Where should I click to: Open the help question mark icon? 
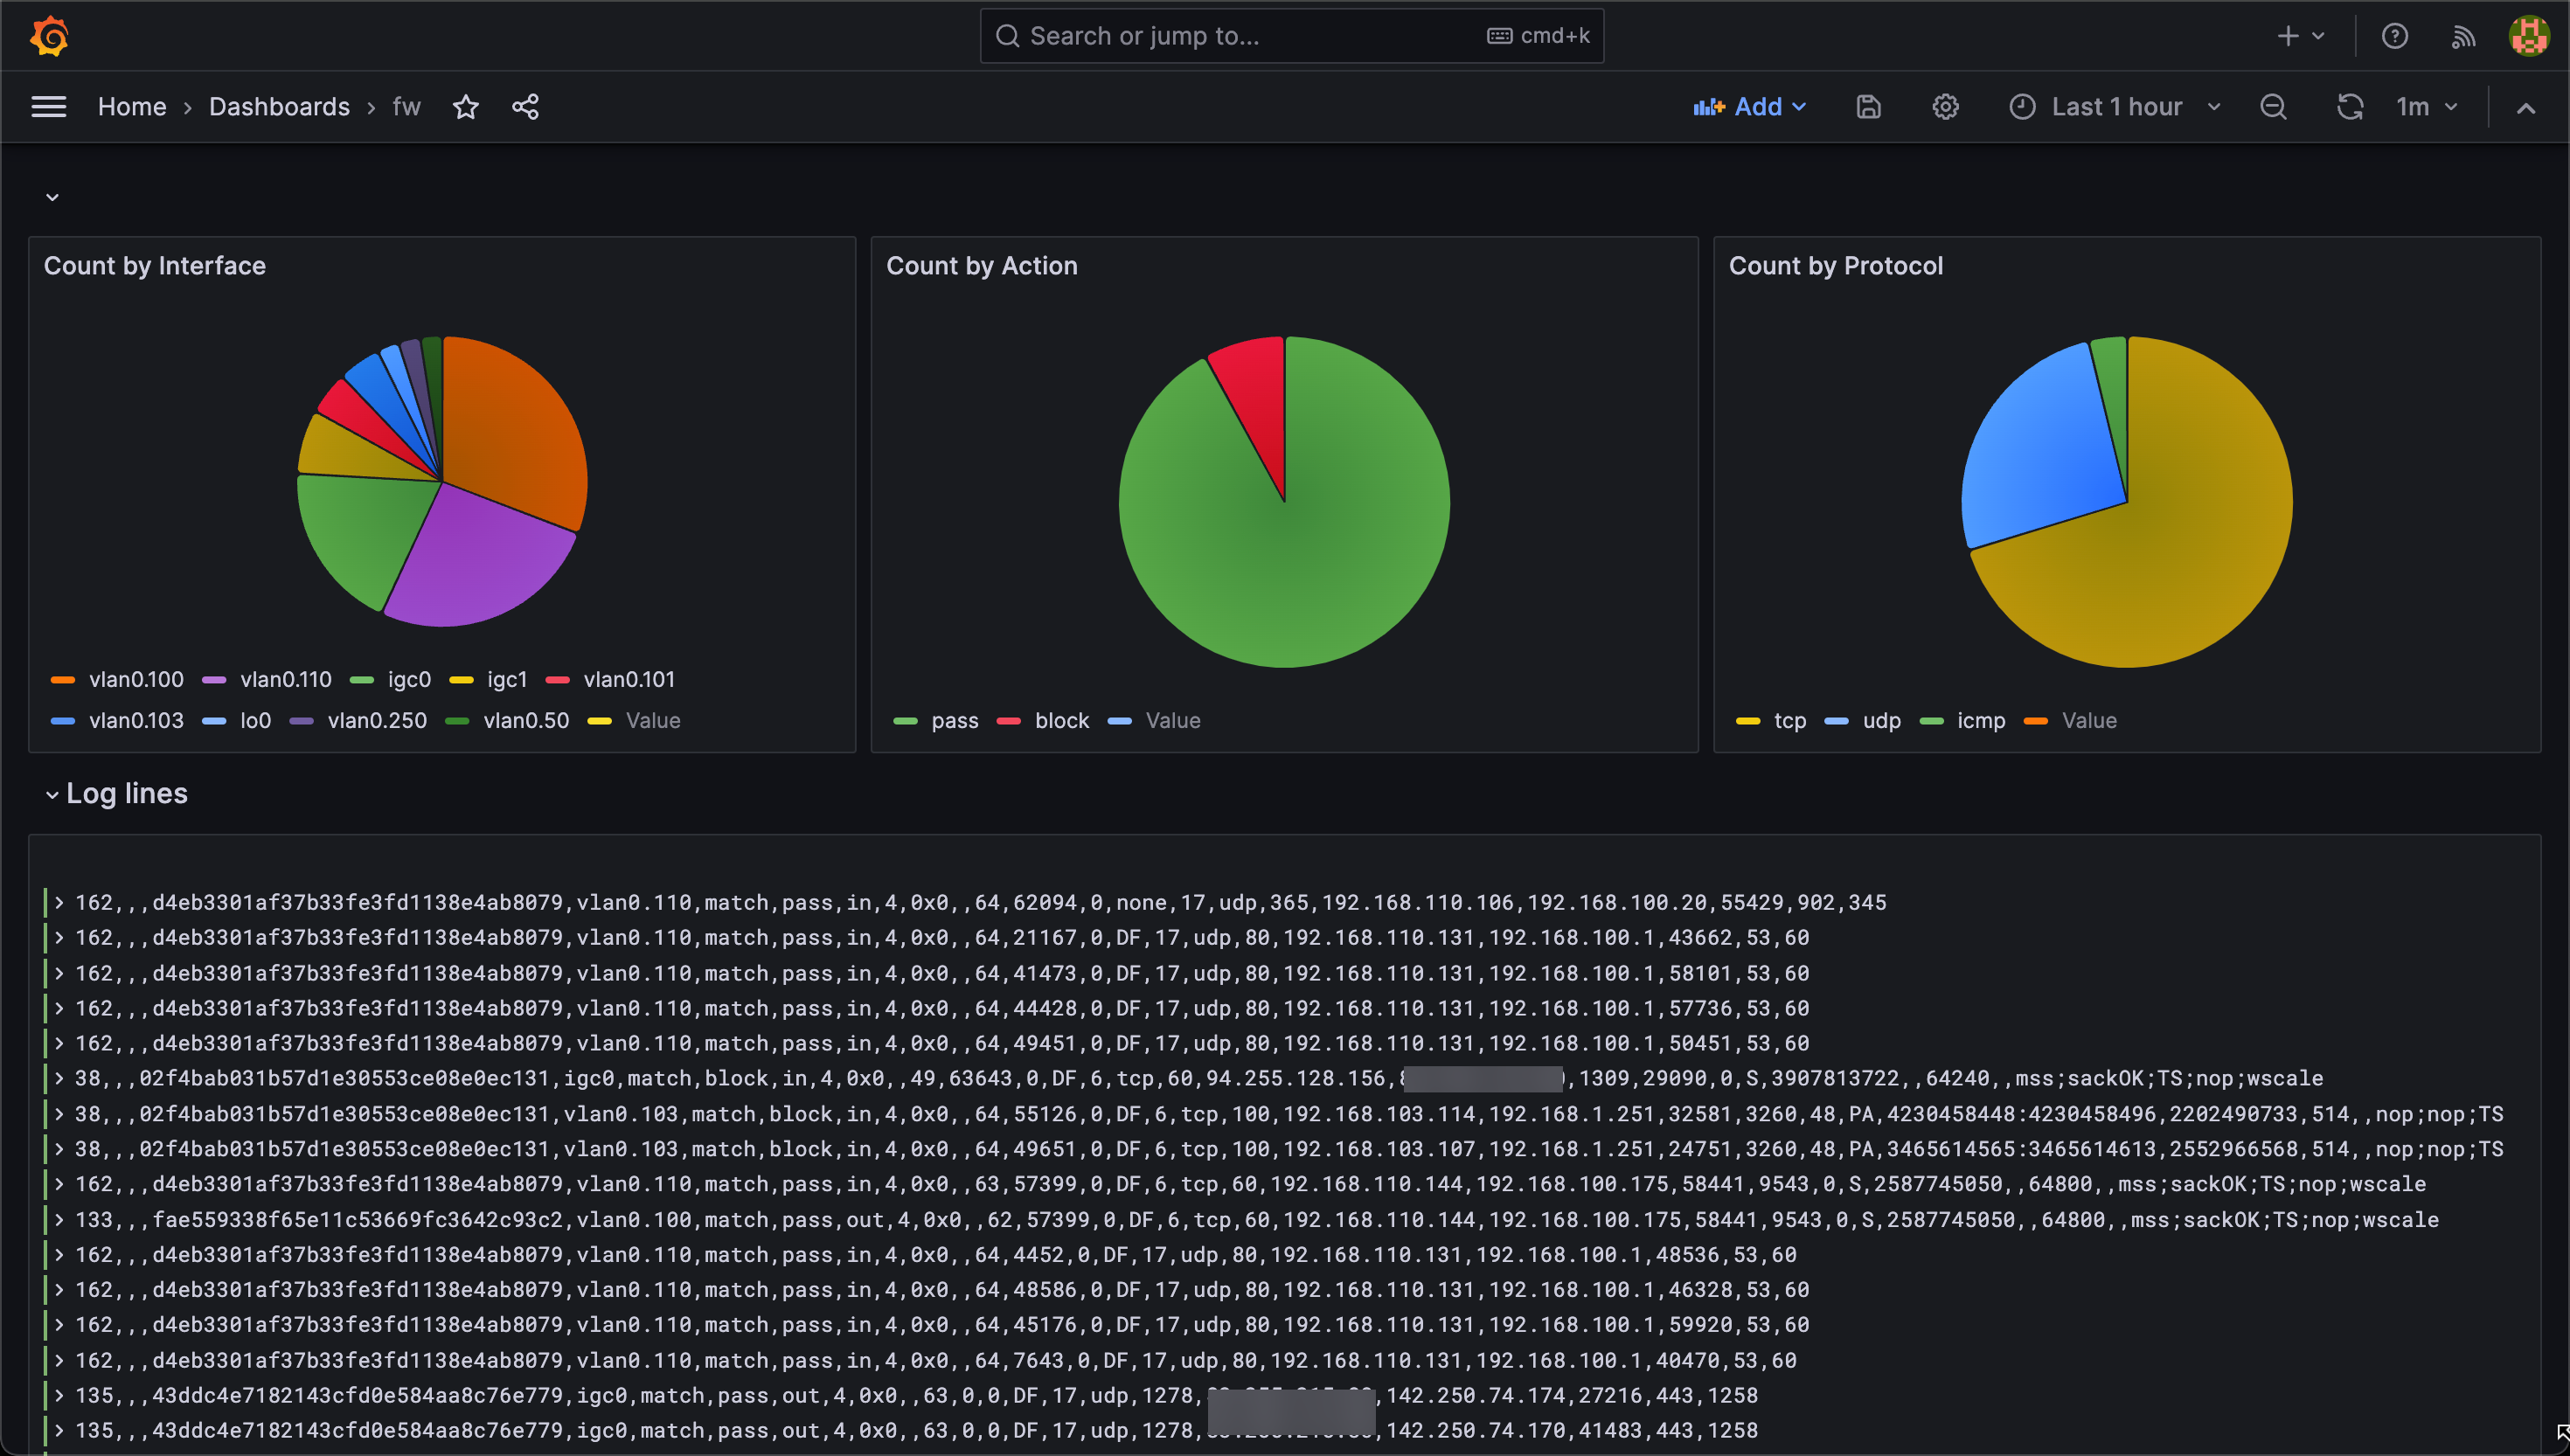pyautogui.click(x=2394, y=36)
